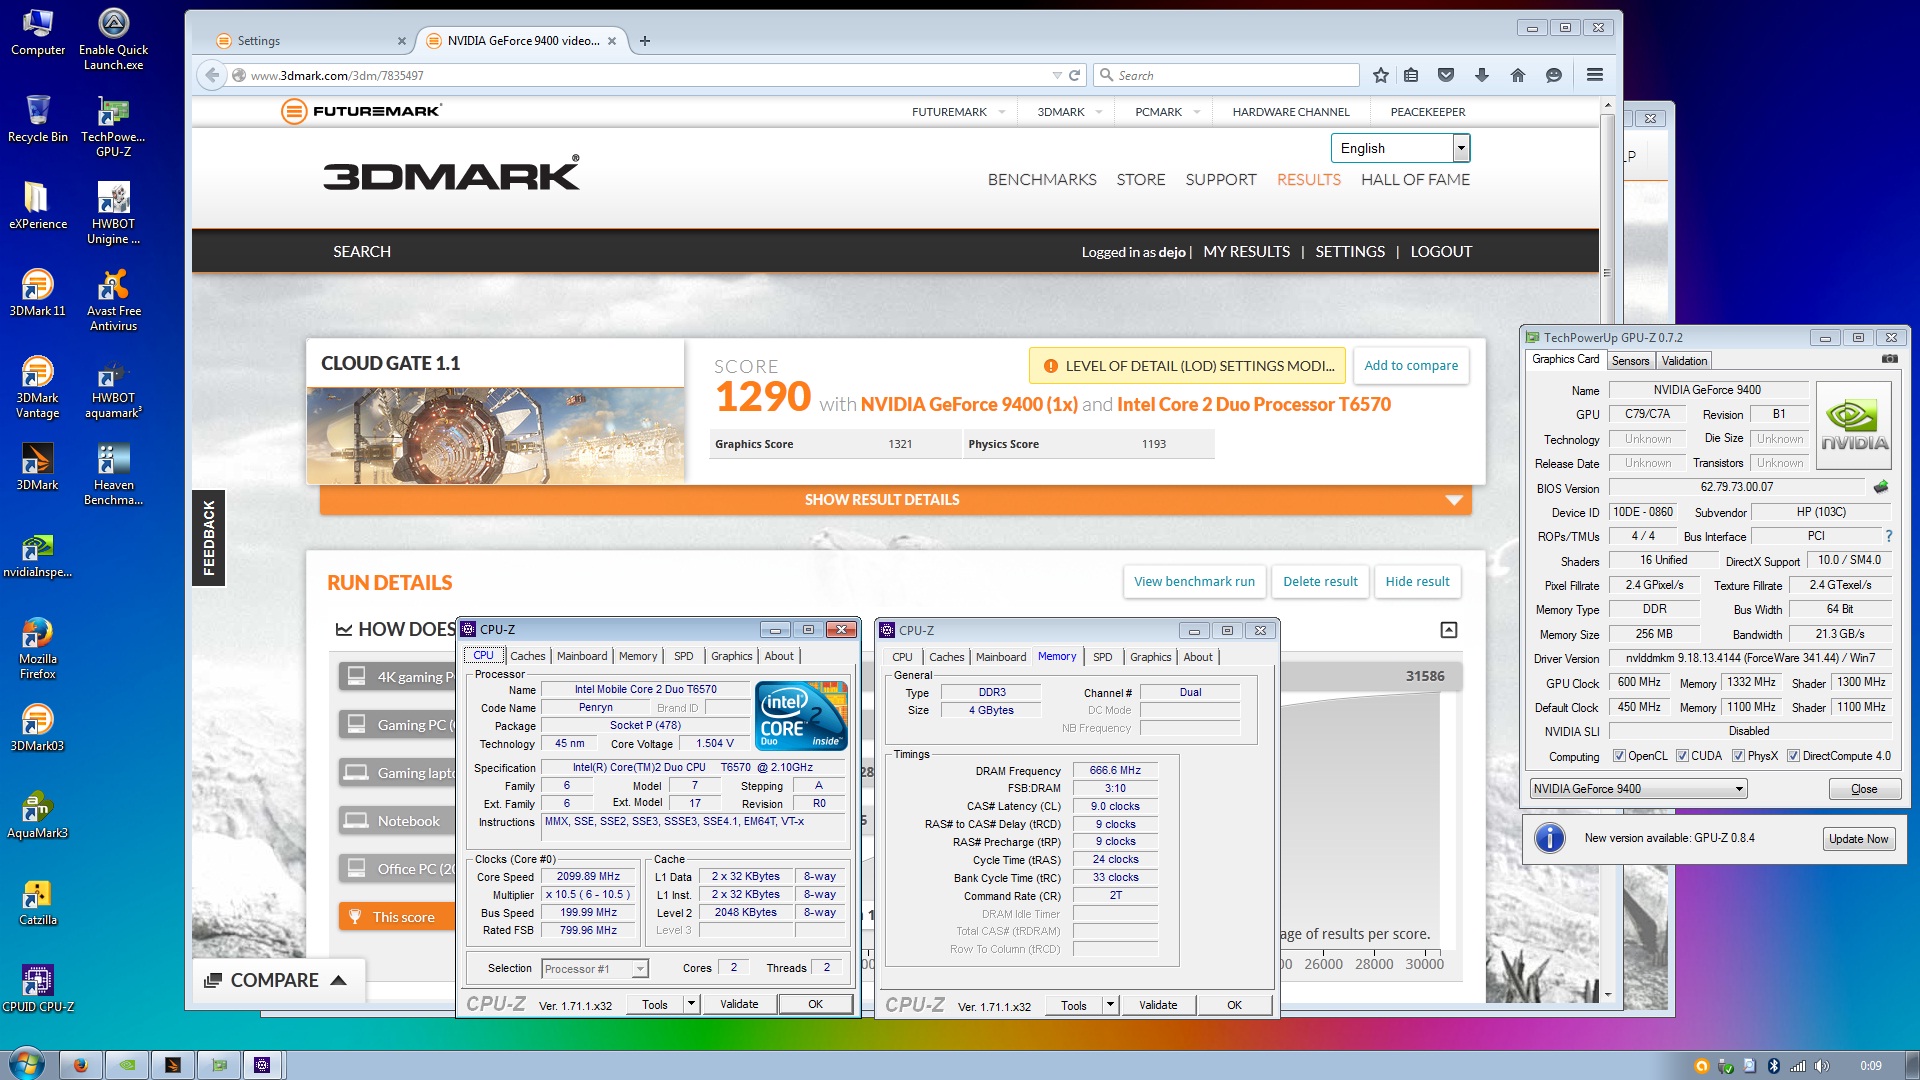Screen dimensions: 1920x1080
Task: Launch Mozilla Firefox desktop shortcut
Action: 37,649
